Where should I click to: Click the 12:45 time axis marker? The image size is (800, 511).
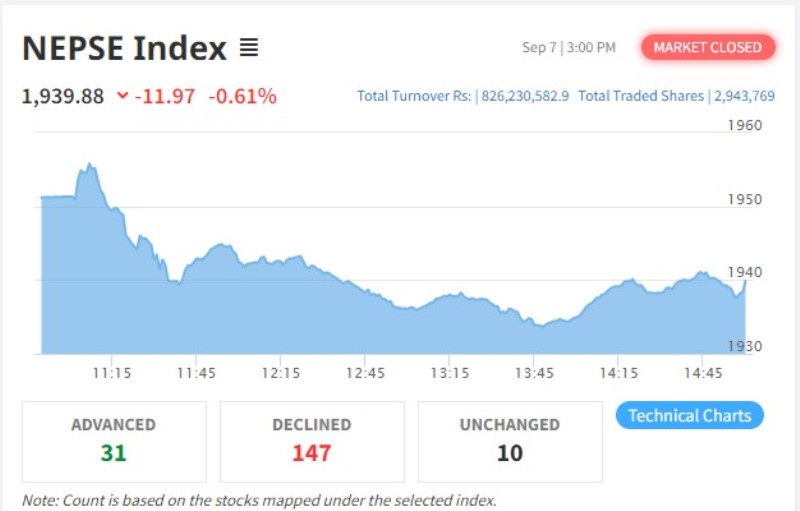365,373
